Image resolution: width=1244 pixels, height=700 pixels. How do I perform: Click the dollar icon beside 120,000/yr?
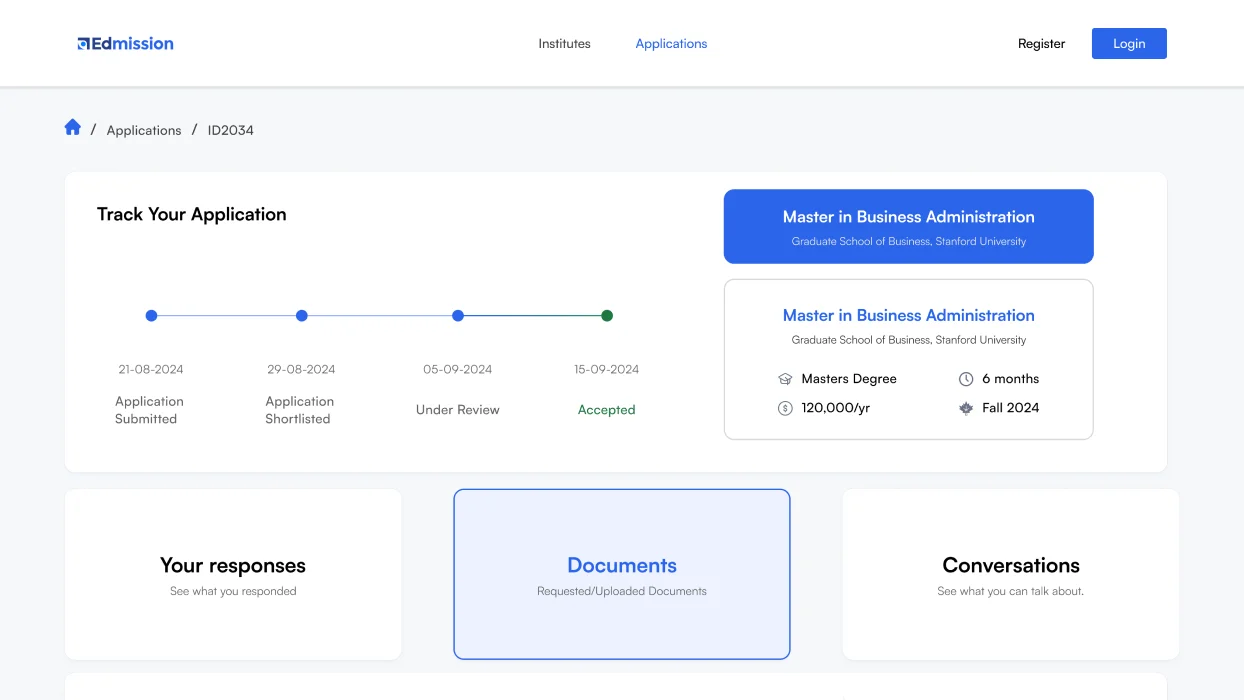(x=785, y=408)
